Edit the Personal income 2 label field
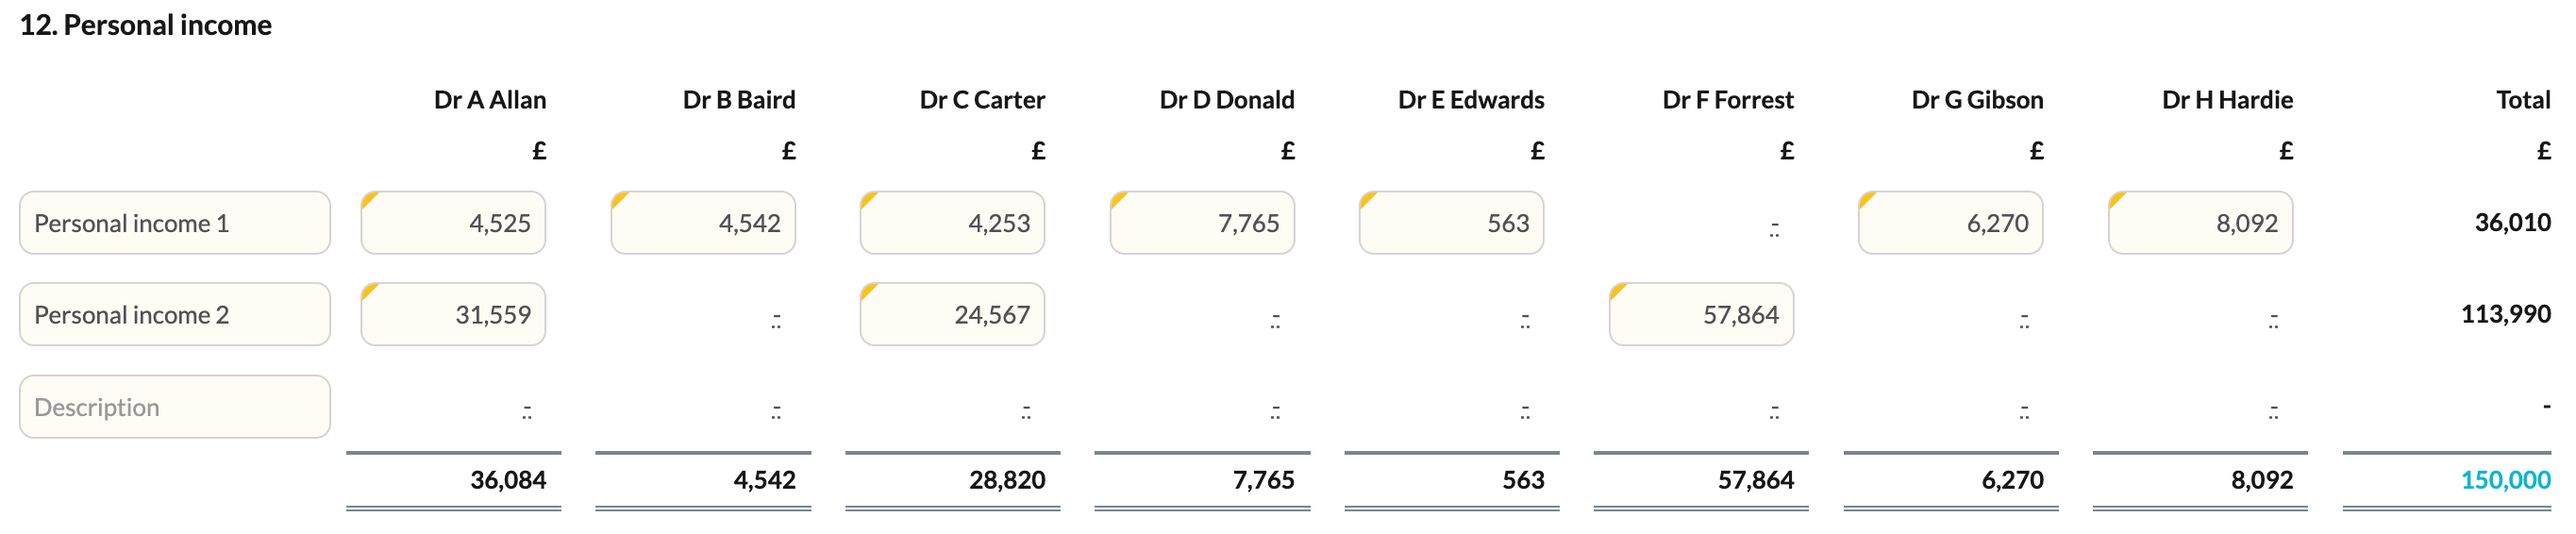Viewport: 2576px width, 534px height. pyautogui.click(x=175, y=315)
